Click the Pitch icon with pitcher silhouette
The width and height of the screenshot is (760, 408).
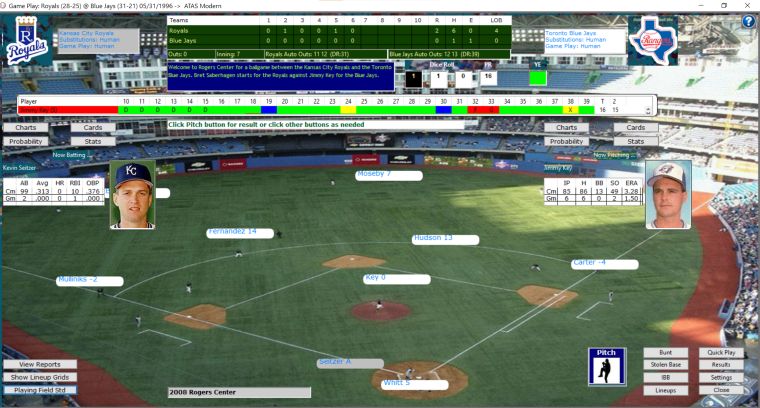(x=607, y=367)
